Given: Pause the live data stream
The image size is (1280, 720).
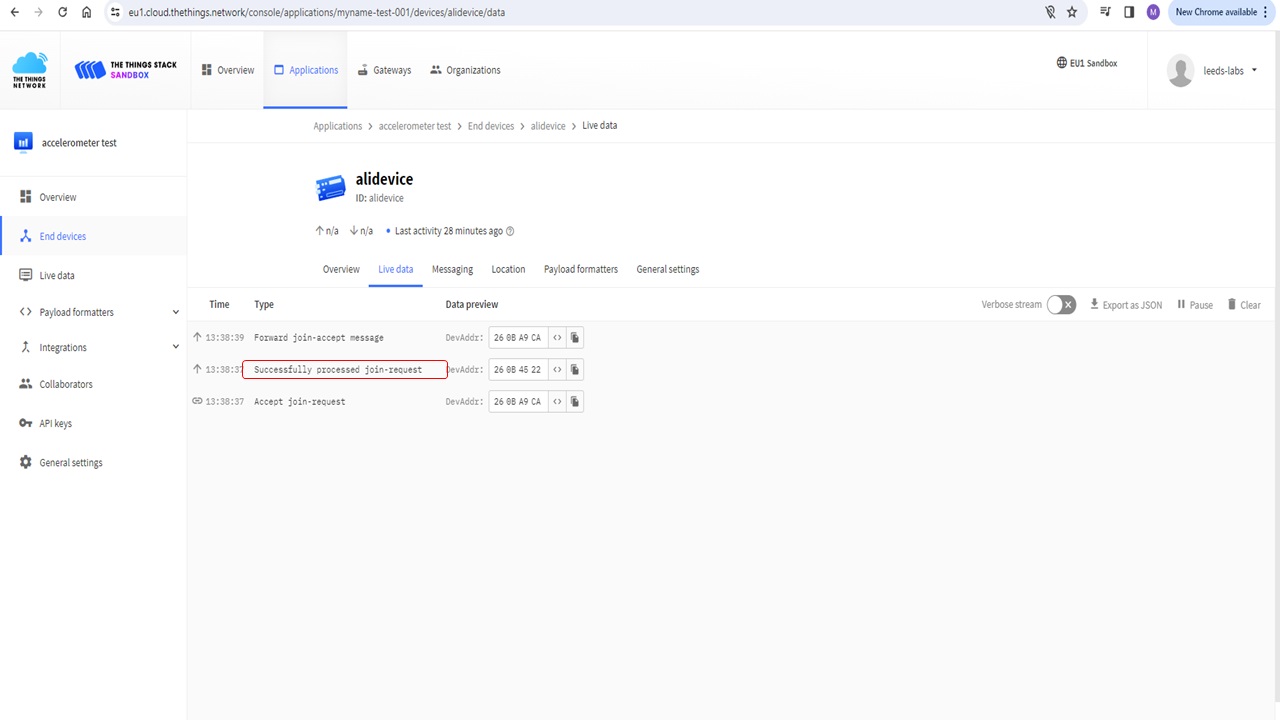Looking at the screenshot, I should click(x=1195, y=305).
